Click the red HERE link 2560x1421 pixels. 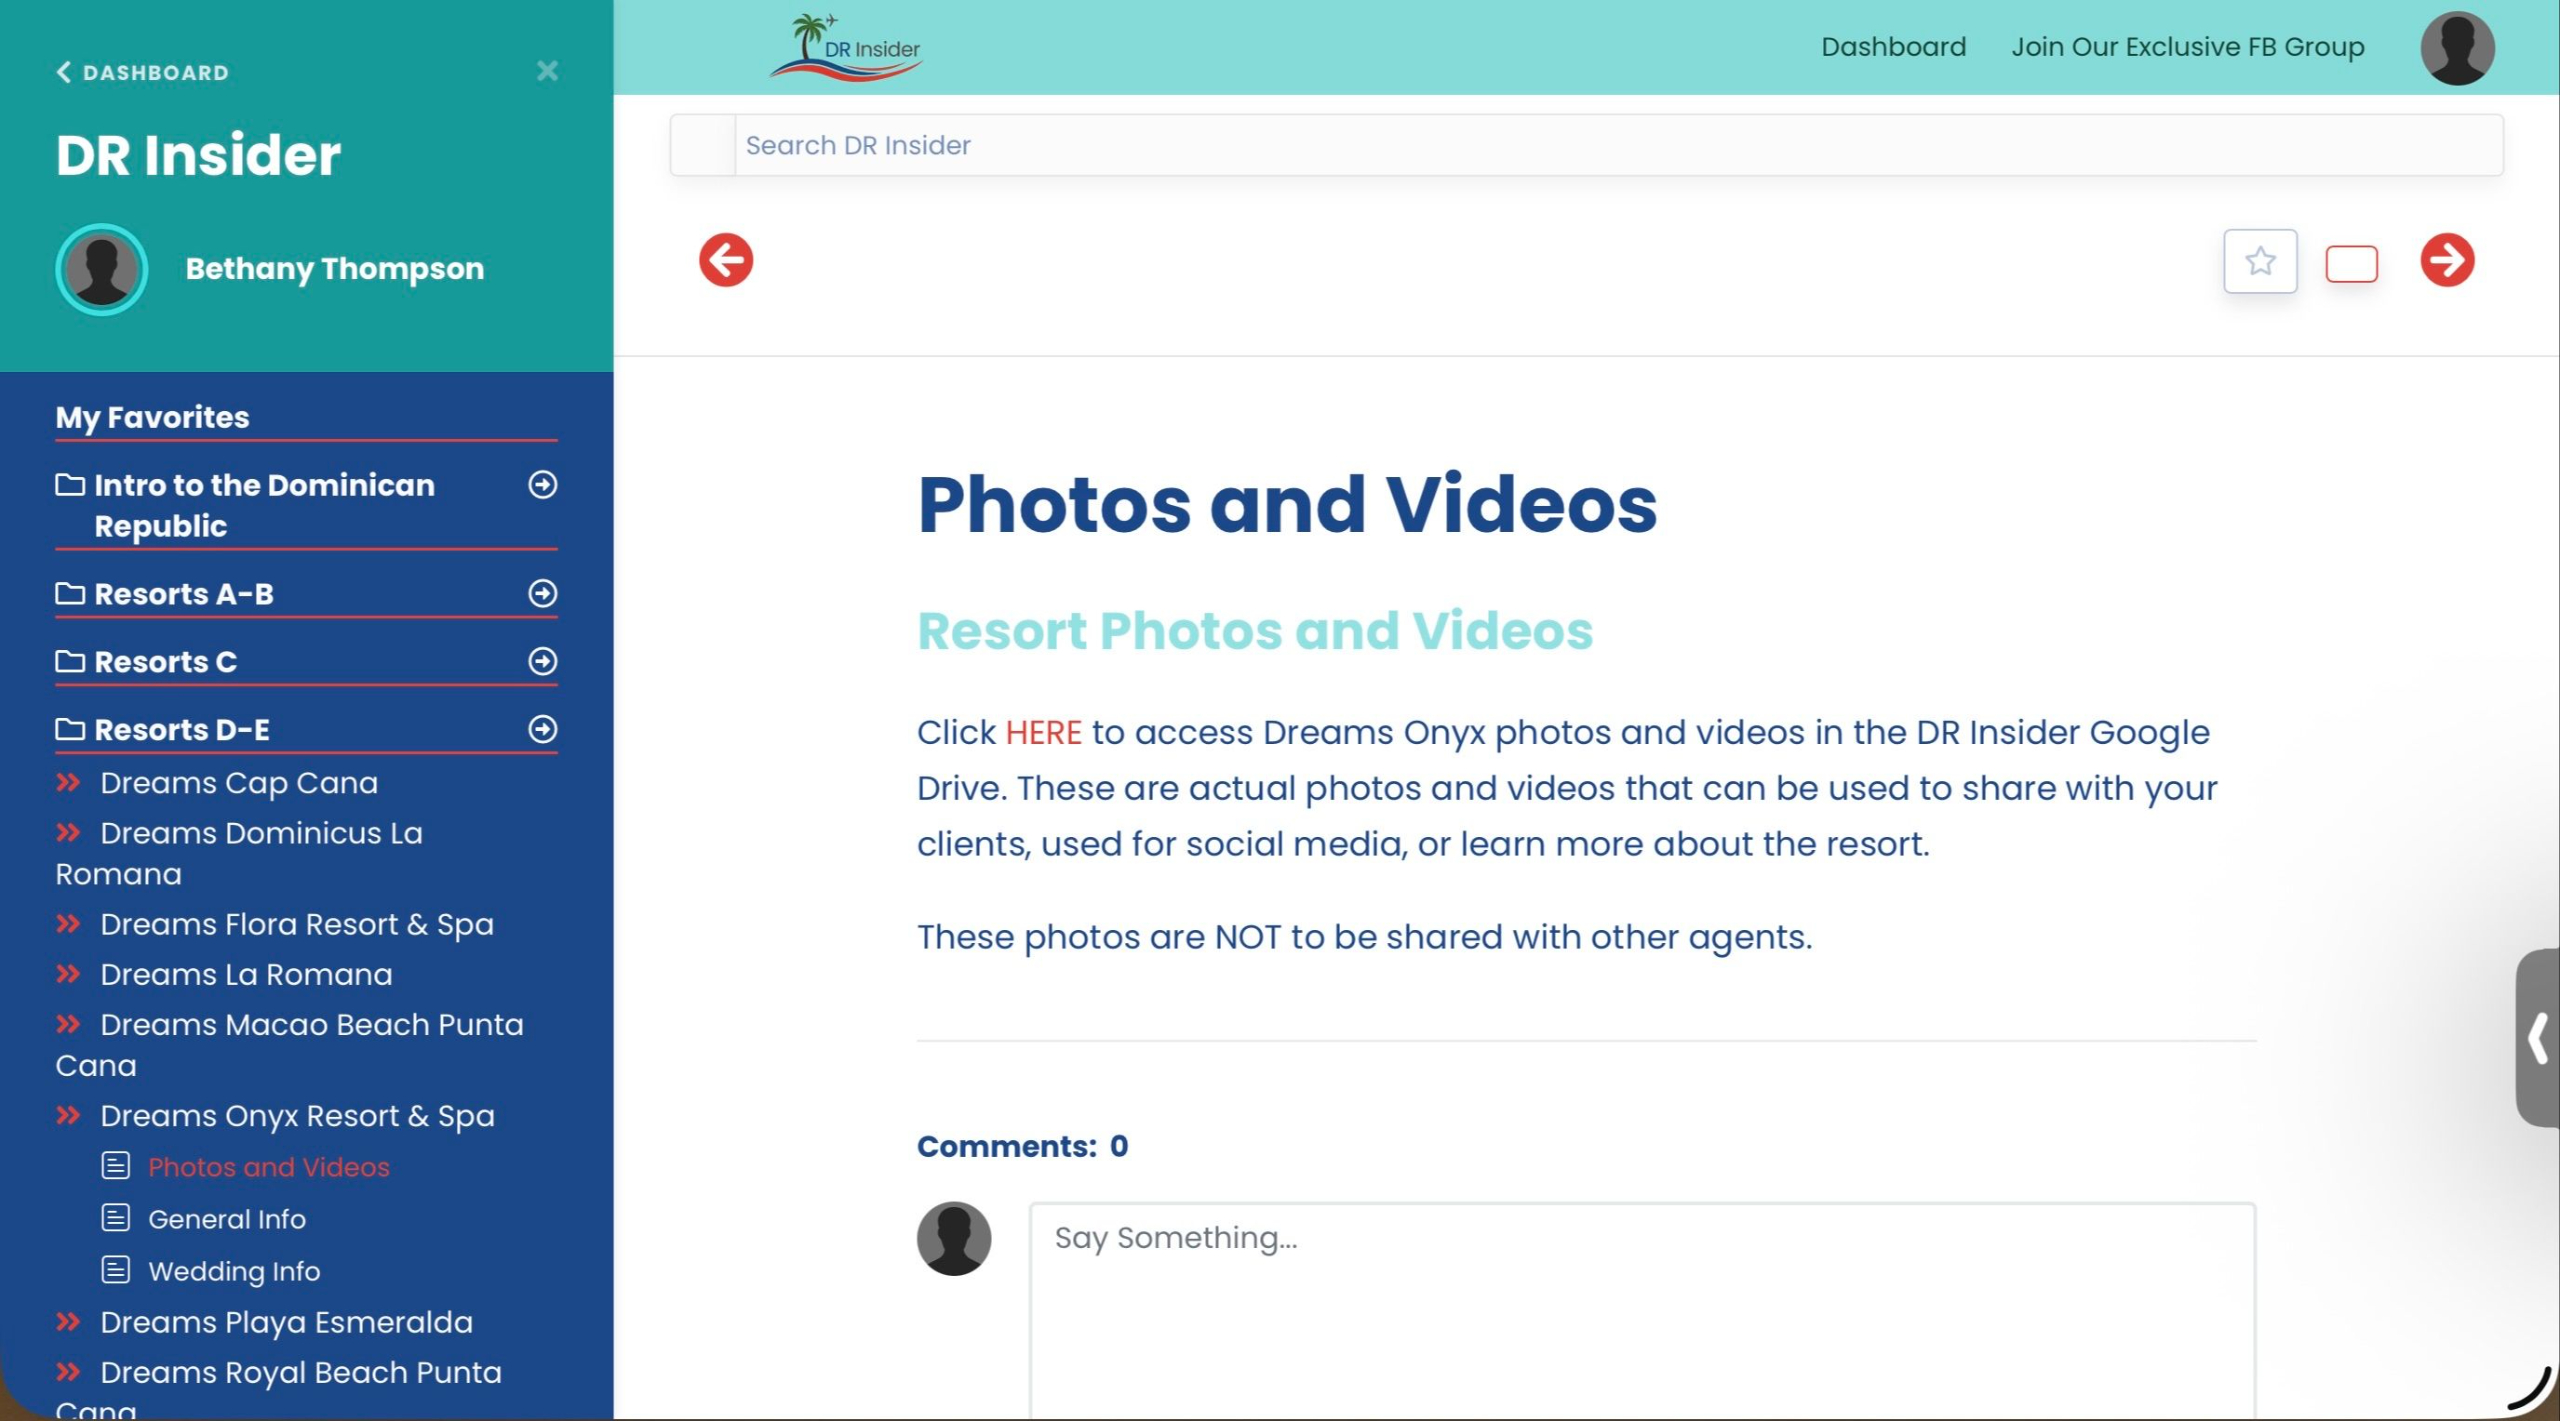click(x=1043, y=733)
